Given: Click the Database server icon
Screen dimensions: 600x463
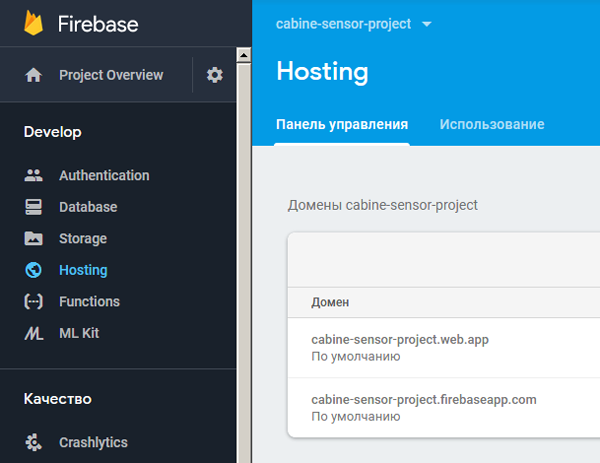Looking at the screenshot, I should [x=33, y=207].
